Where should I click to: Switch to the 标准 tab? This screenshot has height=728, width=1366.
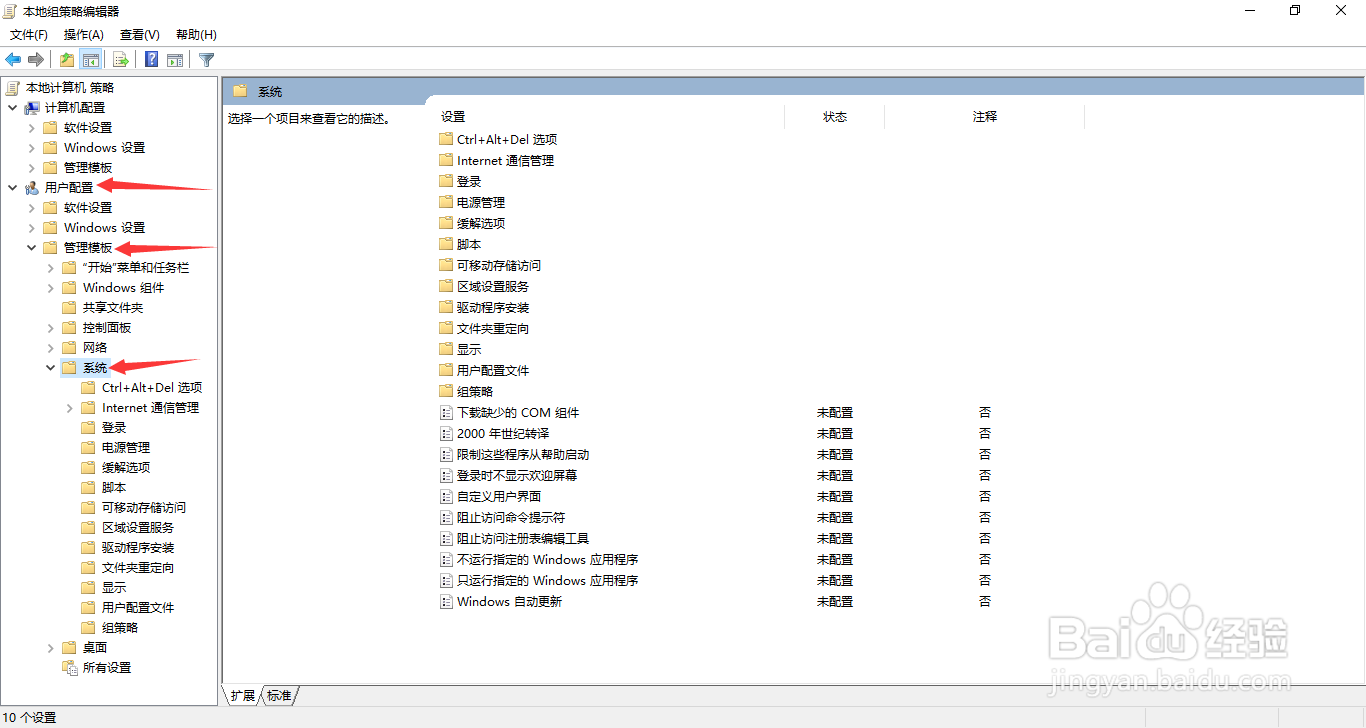[x=277, y=695]
